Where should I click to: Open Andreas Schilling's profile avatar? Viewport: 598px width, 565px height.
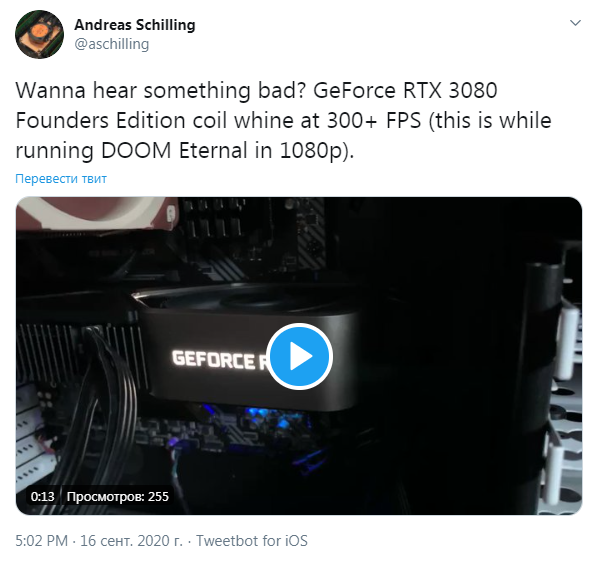[39, 34]
